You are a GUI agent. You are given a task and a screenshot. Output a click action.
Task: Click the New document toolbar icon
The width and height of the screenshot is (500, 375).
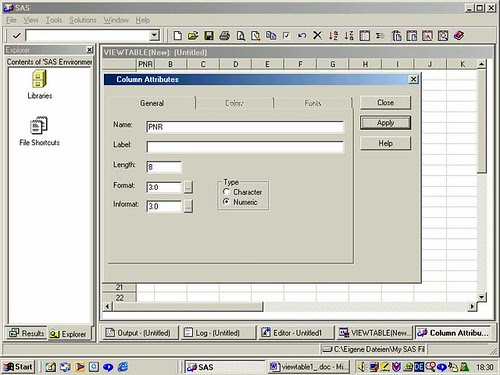(178, 35)
